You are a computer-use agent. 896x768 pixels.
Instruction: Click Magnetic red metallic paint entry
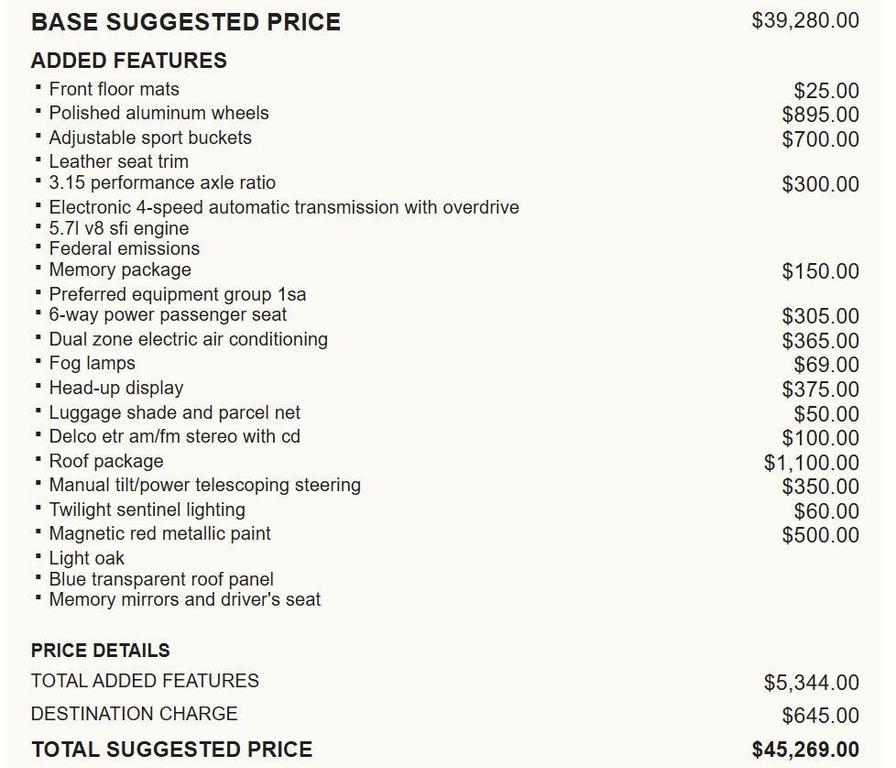(x=160, y=534)
